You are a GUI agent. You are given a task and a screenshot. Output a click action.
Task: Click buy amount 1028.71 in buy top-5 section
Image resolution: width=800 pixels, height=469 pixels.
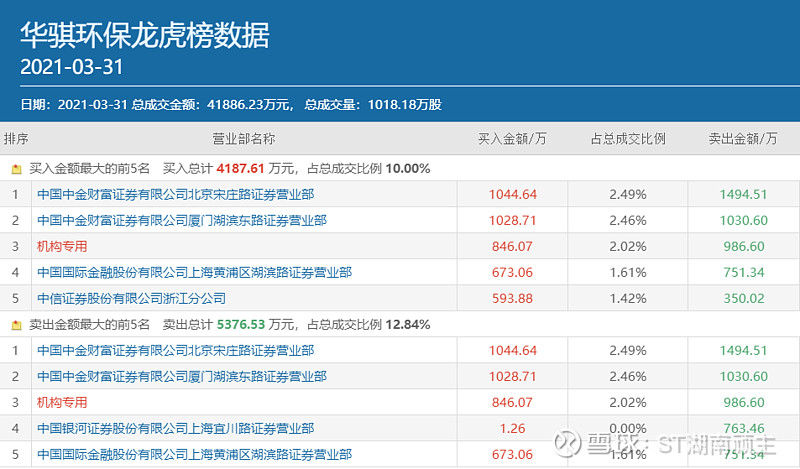click(x=512, y=220)
